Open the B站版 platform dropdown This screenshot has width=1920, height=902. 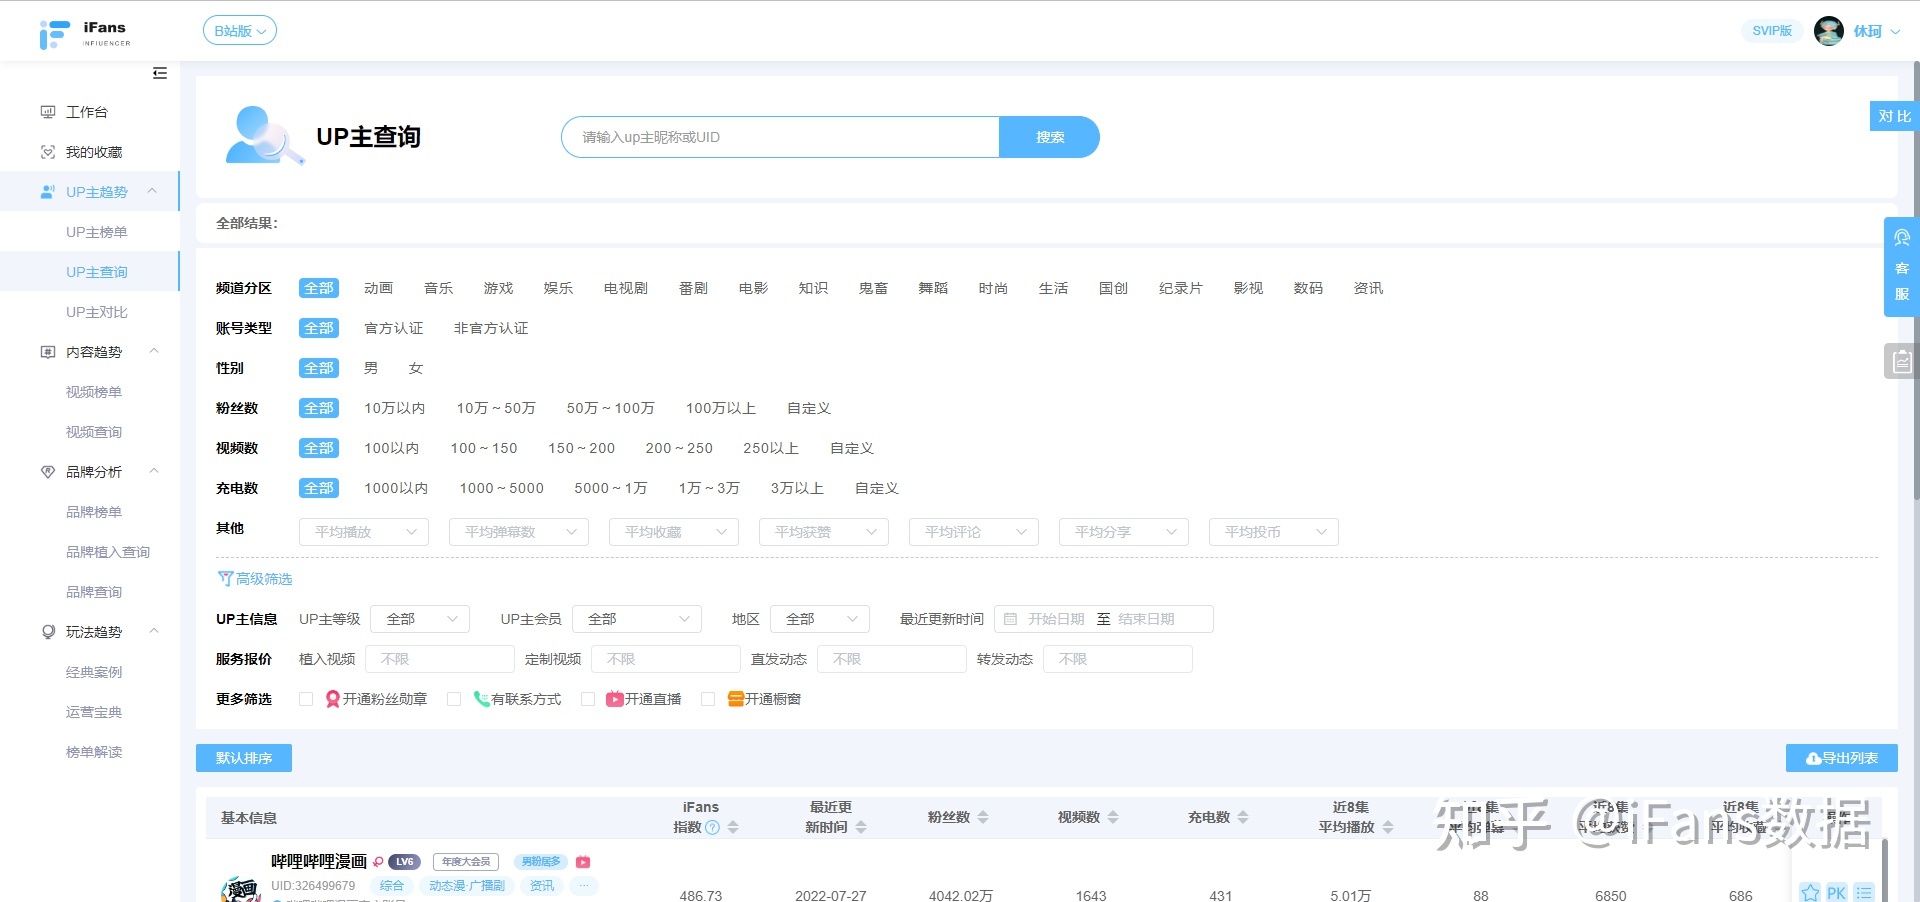(240, 31)
